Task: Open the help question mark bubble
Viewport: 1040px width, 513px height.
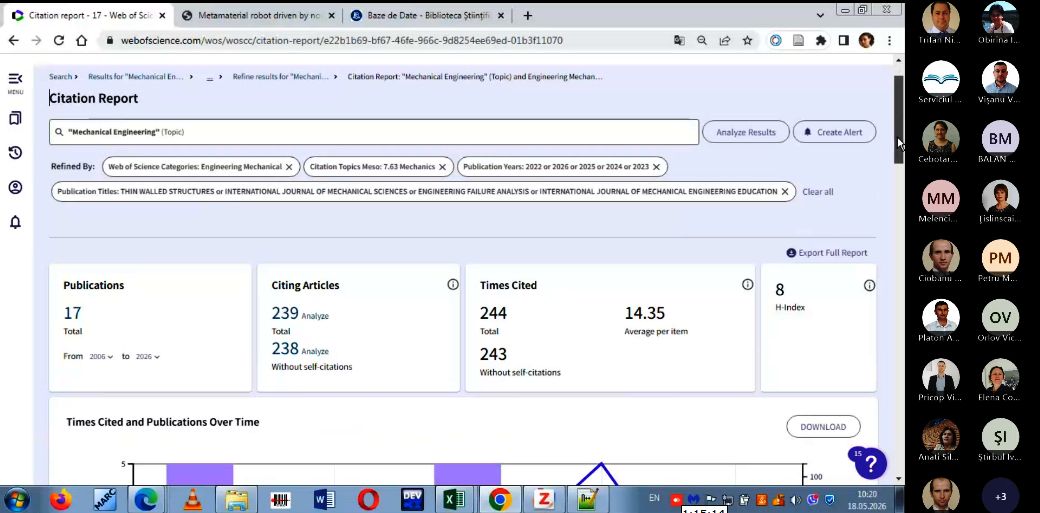Action: pyautogui.click(x=870, y=463)
